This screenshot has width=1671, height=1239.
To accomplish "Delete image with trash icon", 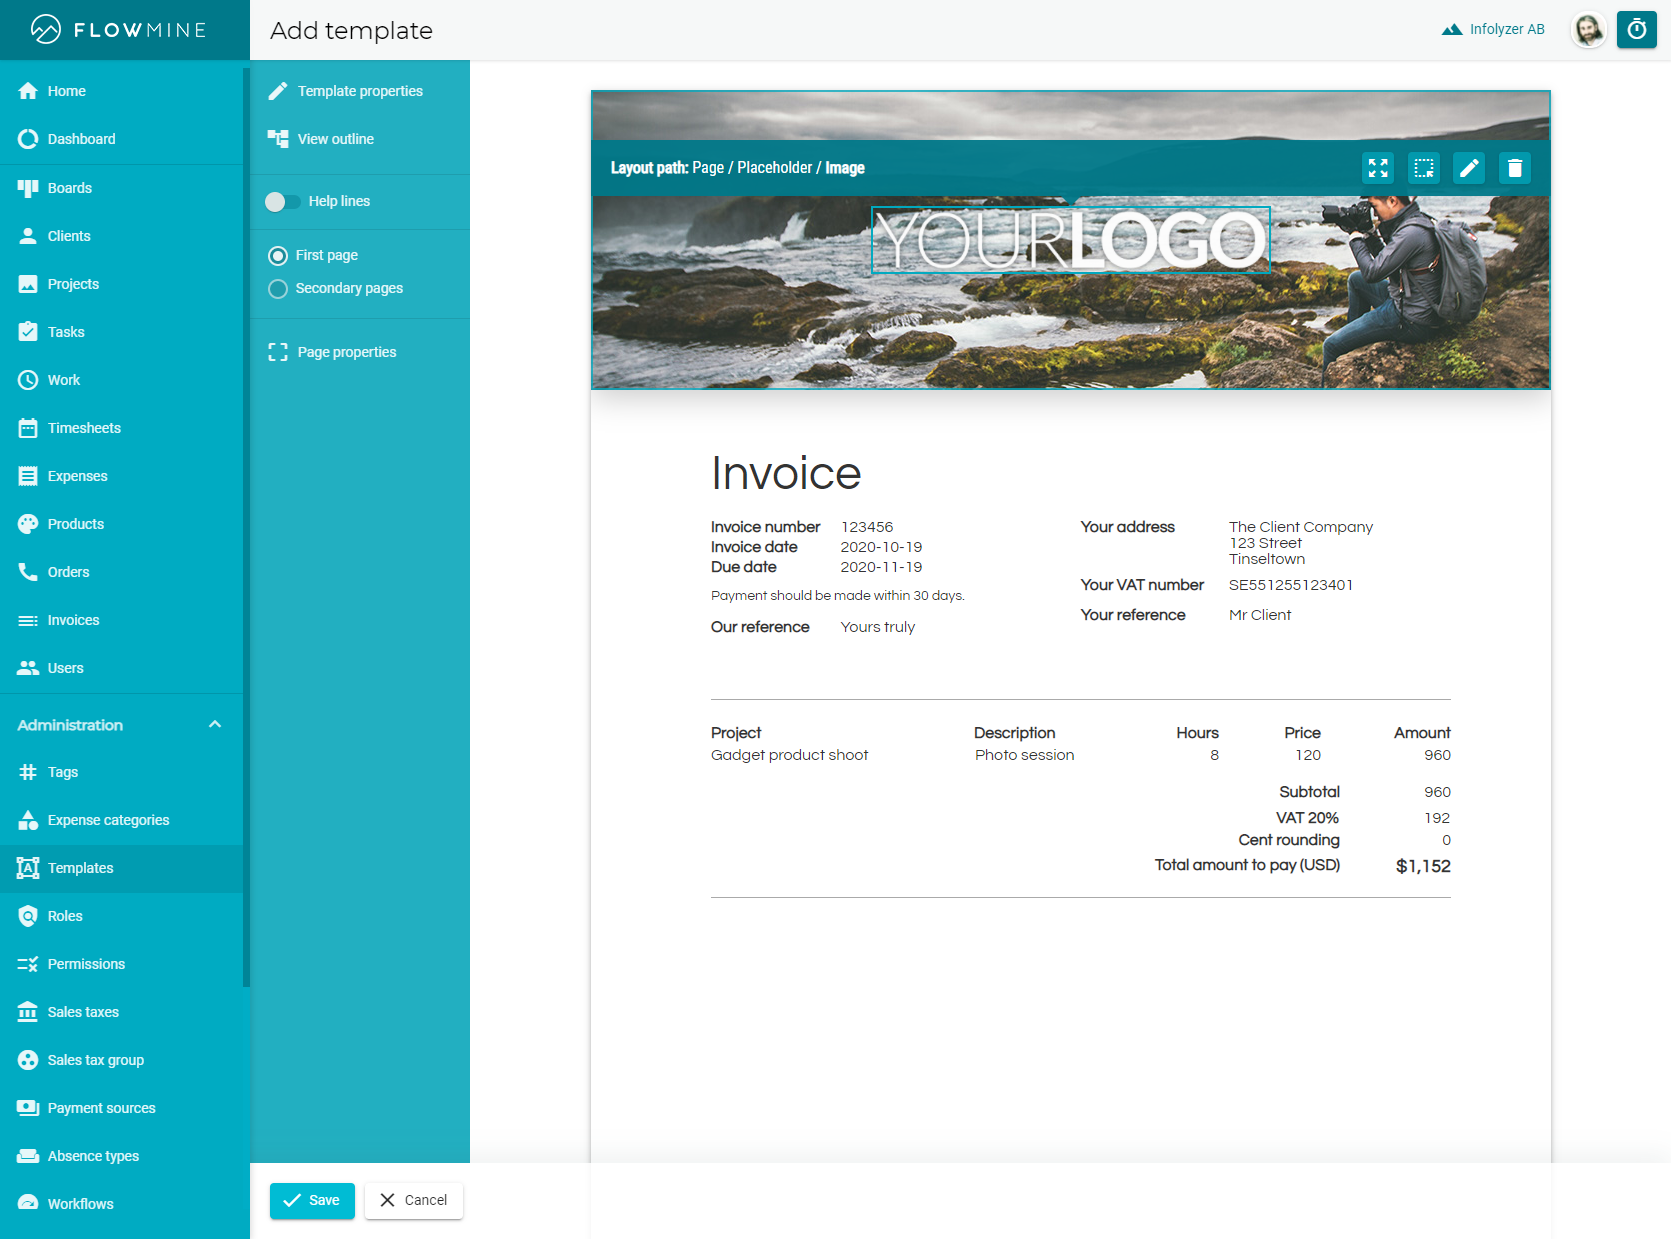I will pyautogui.click(x=1515, y=168).
